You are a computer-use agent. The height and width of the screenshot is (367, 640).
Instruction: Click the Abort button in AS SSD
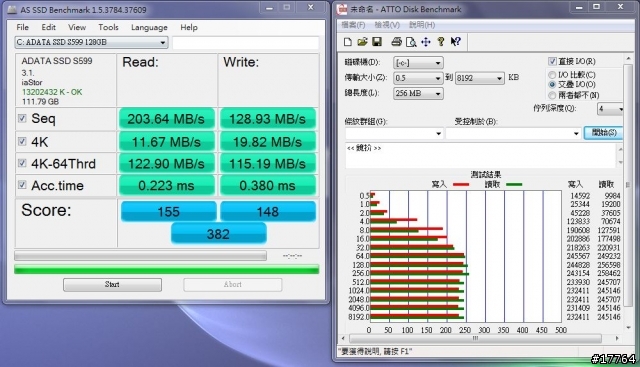tap(233, 285)
